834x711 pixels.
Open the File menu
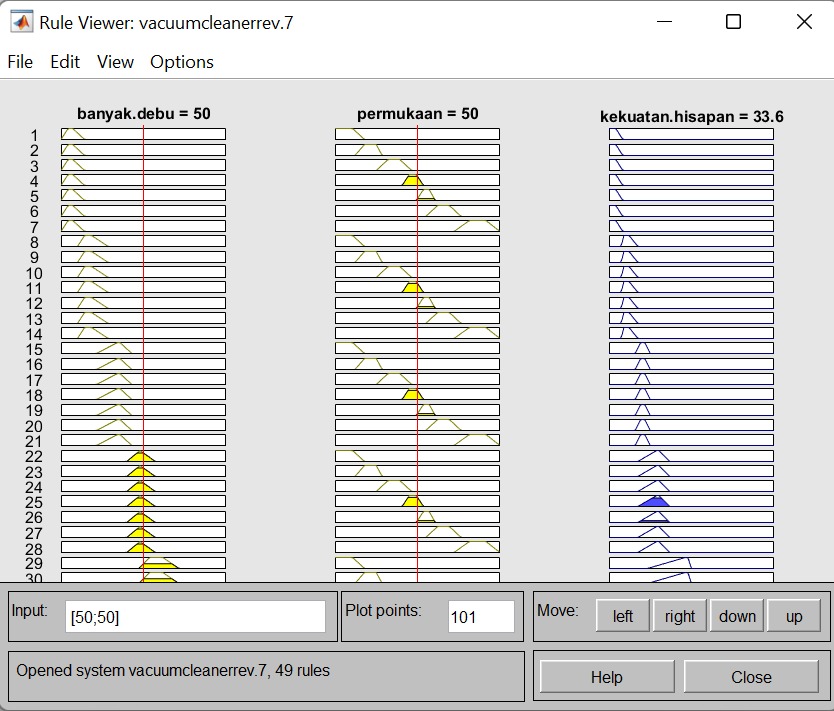pyautogui.click(x=20, y=62)
